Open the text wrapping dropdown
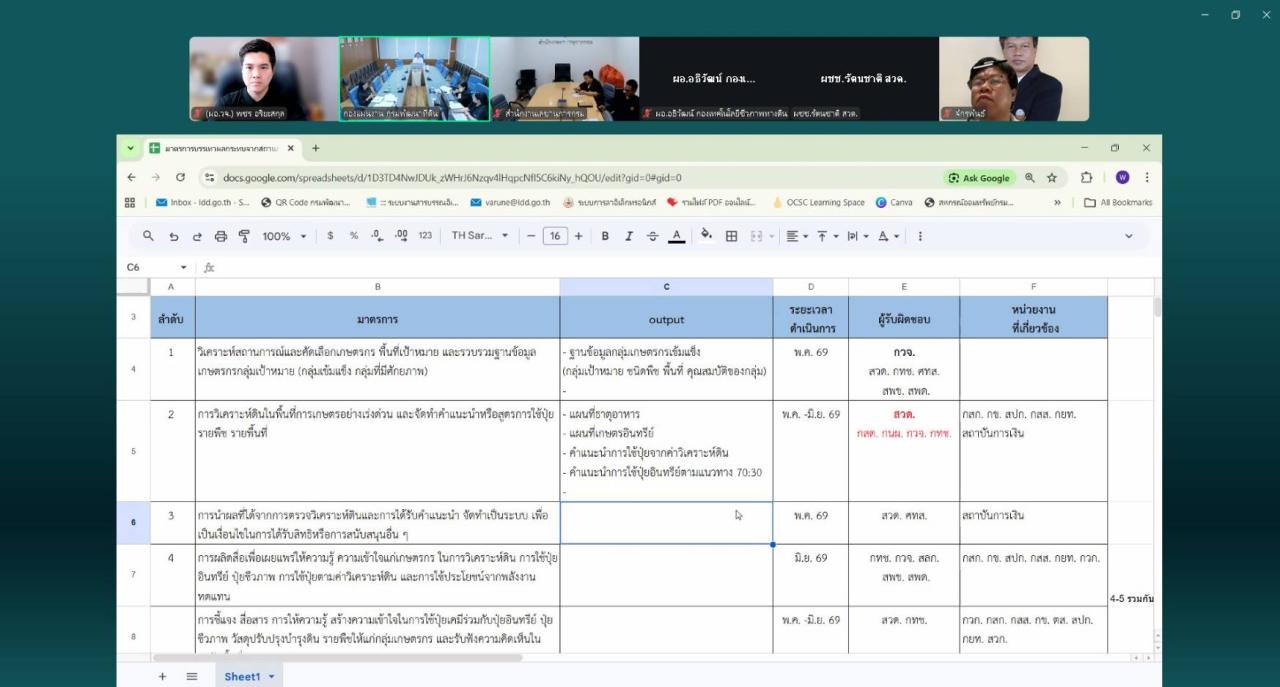 tap(857, 236)
